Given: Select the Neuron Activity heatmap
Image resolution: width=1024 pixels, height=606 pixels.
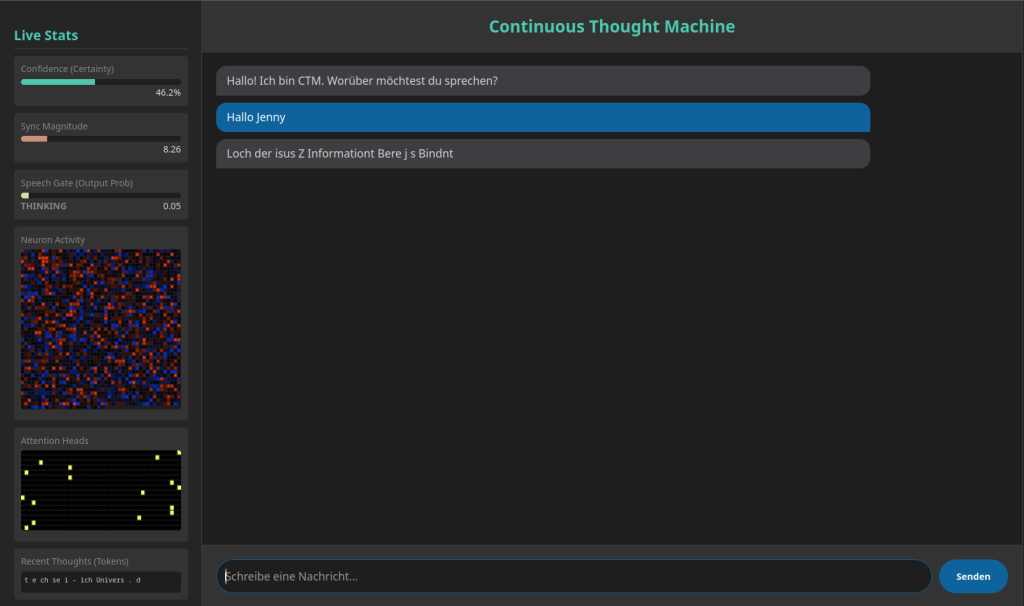Looking at the screenshot, I should [x=101, y=329].
